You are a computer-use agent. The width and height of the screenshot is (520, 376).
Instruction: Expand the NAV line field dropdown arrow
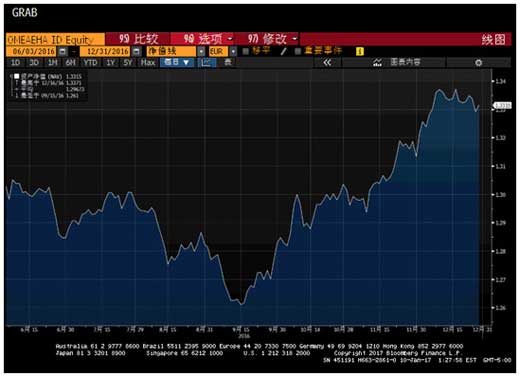[201, 51]
